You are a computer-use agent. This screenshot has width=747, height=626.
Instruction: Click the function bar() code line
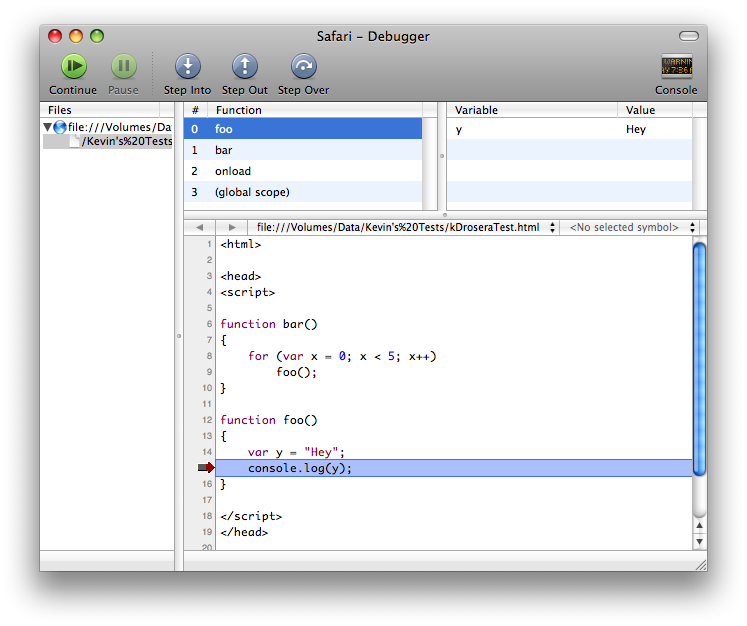point(269,324)
